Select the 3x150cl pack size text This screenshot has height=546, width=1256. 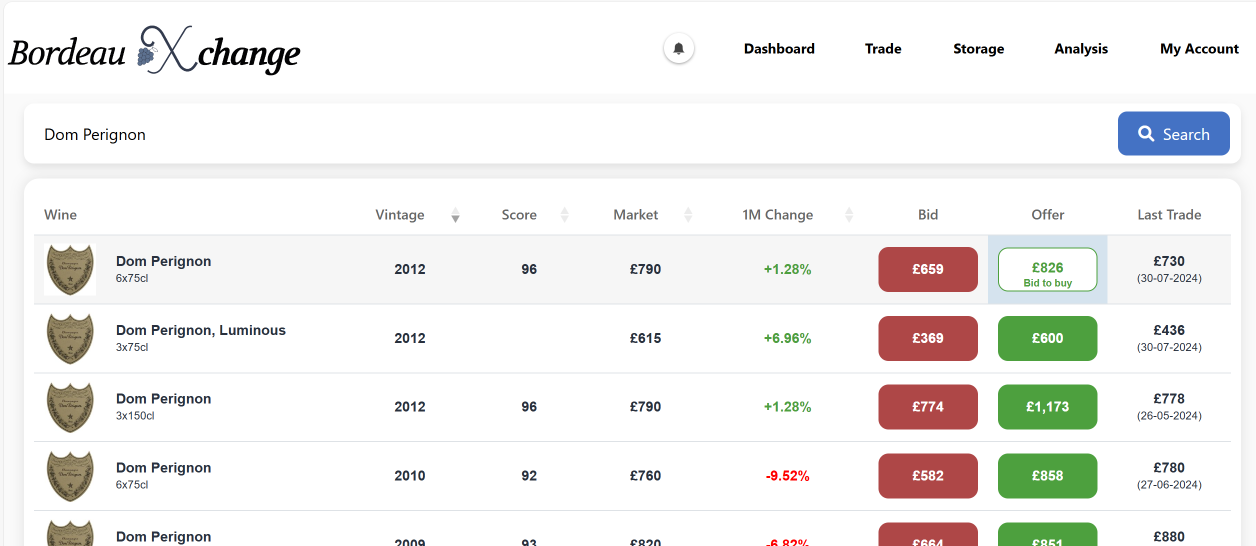[x=135, y=416]
